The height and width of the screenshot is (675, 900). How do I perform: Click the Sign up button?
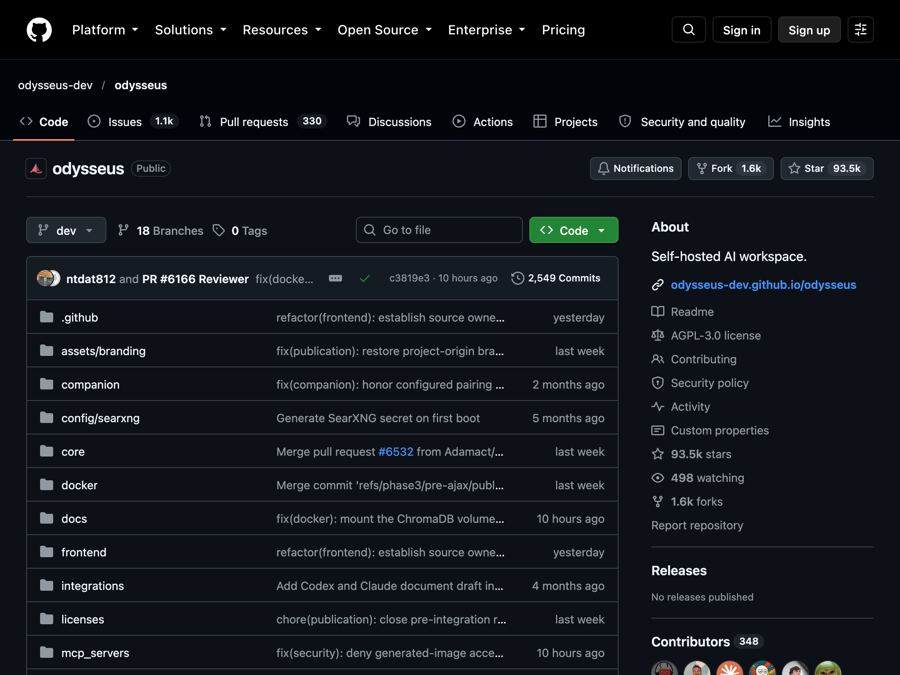tap(809, 30)
